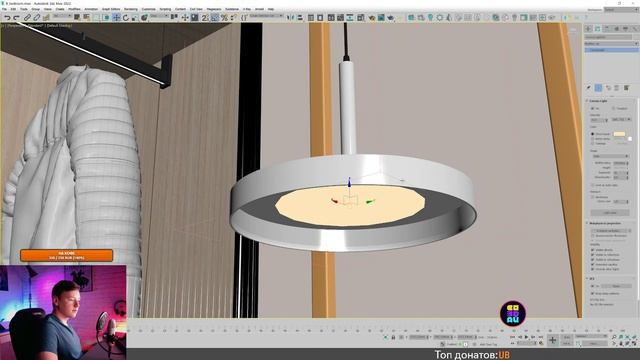640x360 pixels.
Task: Activate the Select and Link tool
Action: click(27, 18)
